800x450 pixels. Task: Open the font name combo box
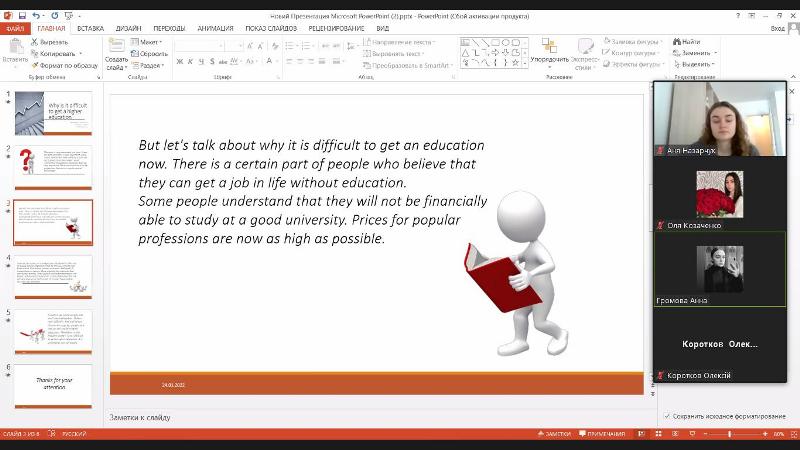[x=199, y=46]
